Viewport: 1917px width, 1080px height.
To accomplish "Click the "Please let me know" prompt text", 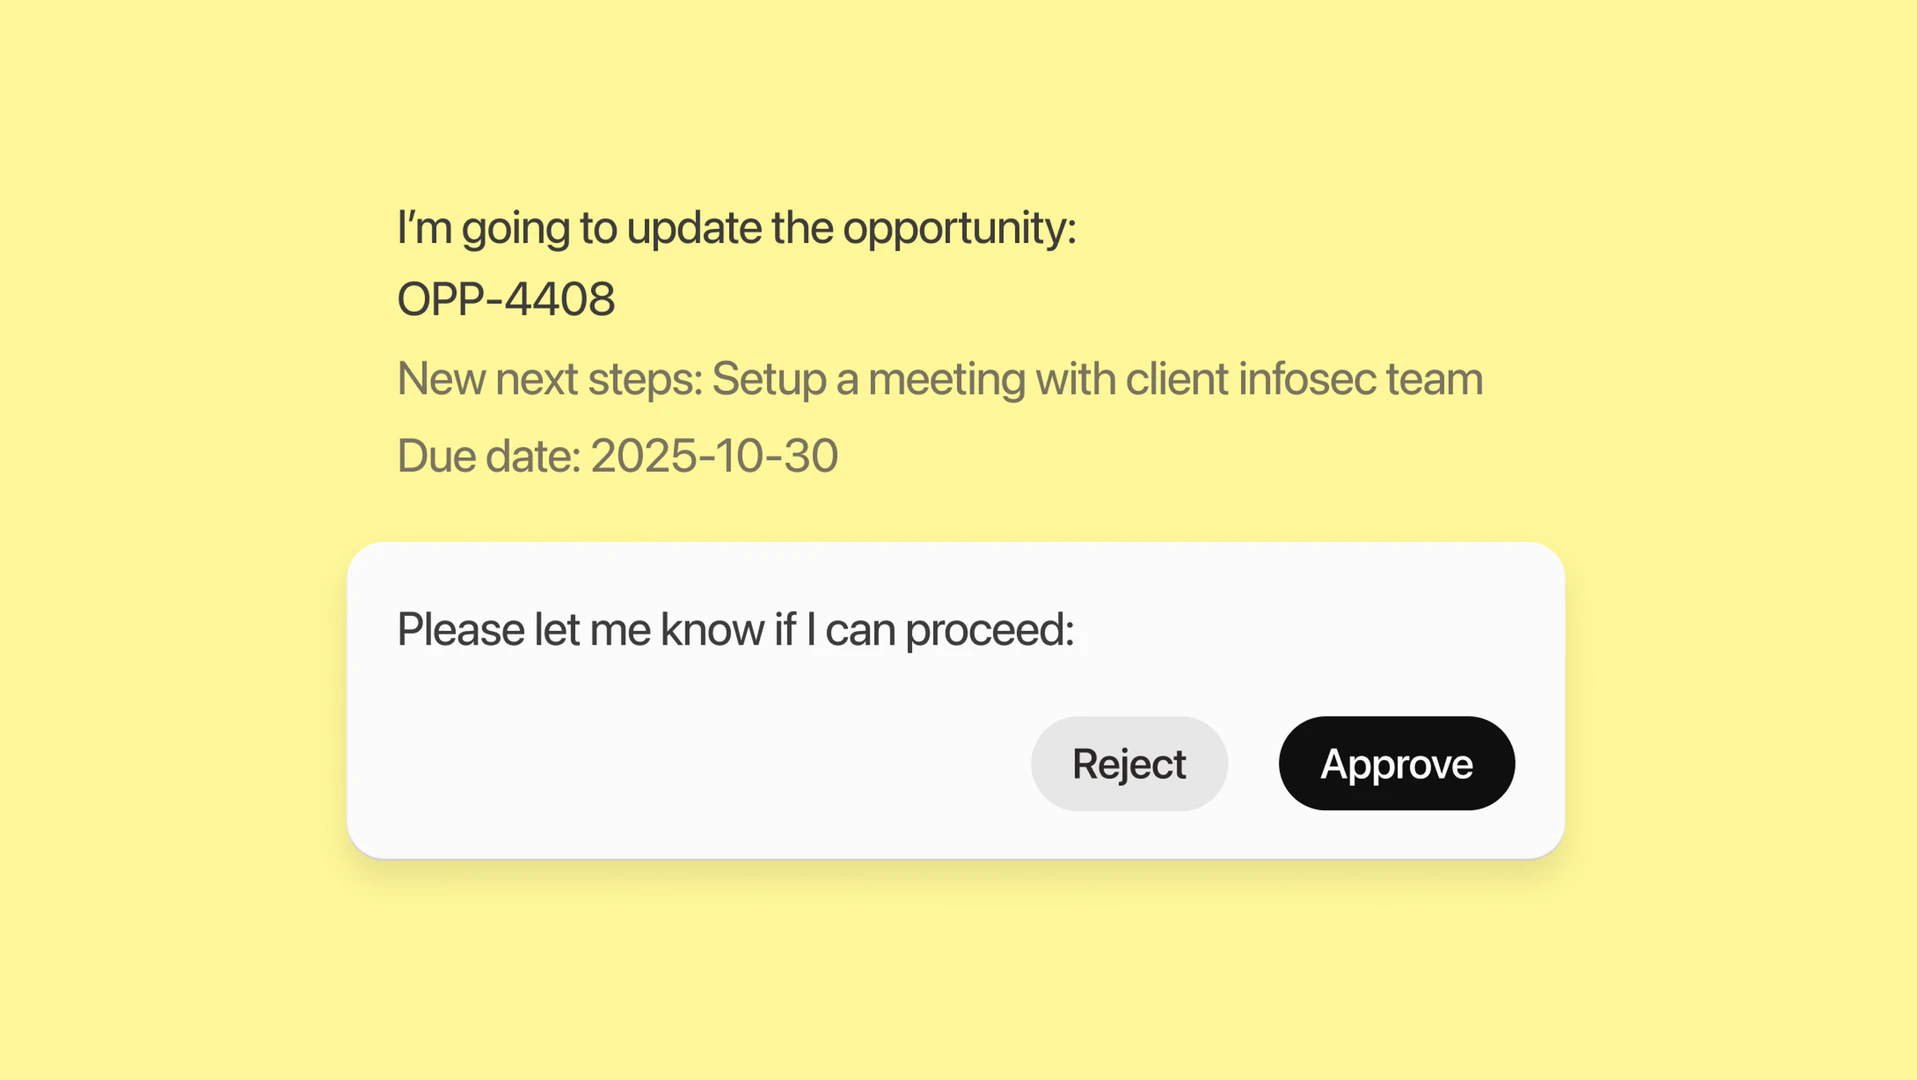I will [x=735, y=630].
